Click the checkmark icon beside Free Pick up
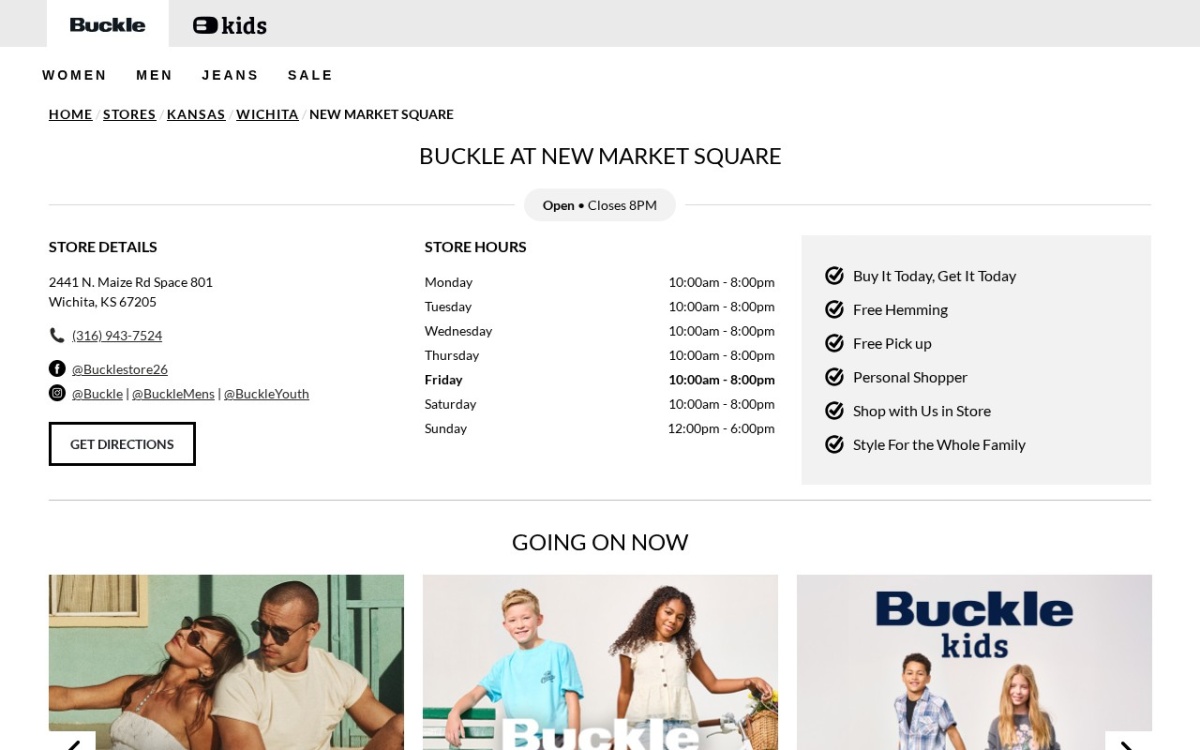The height and width of the screenshot is (750, 1200). pos(834,343)
